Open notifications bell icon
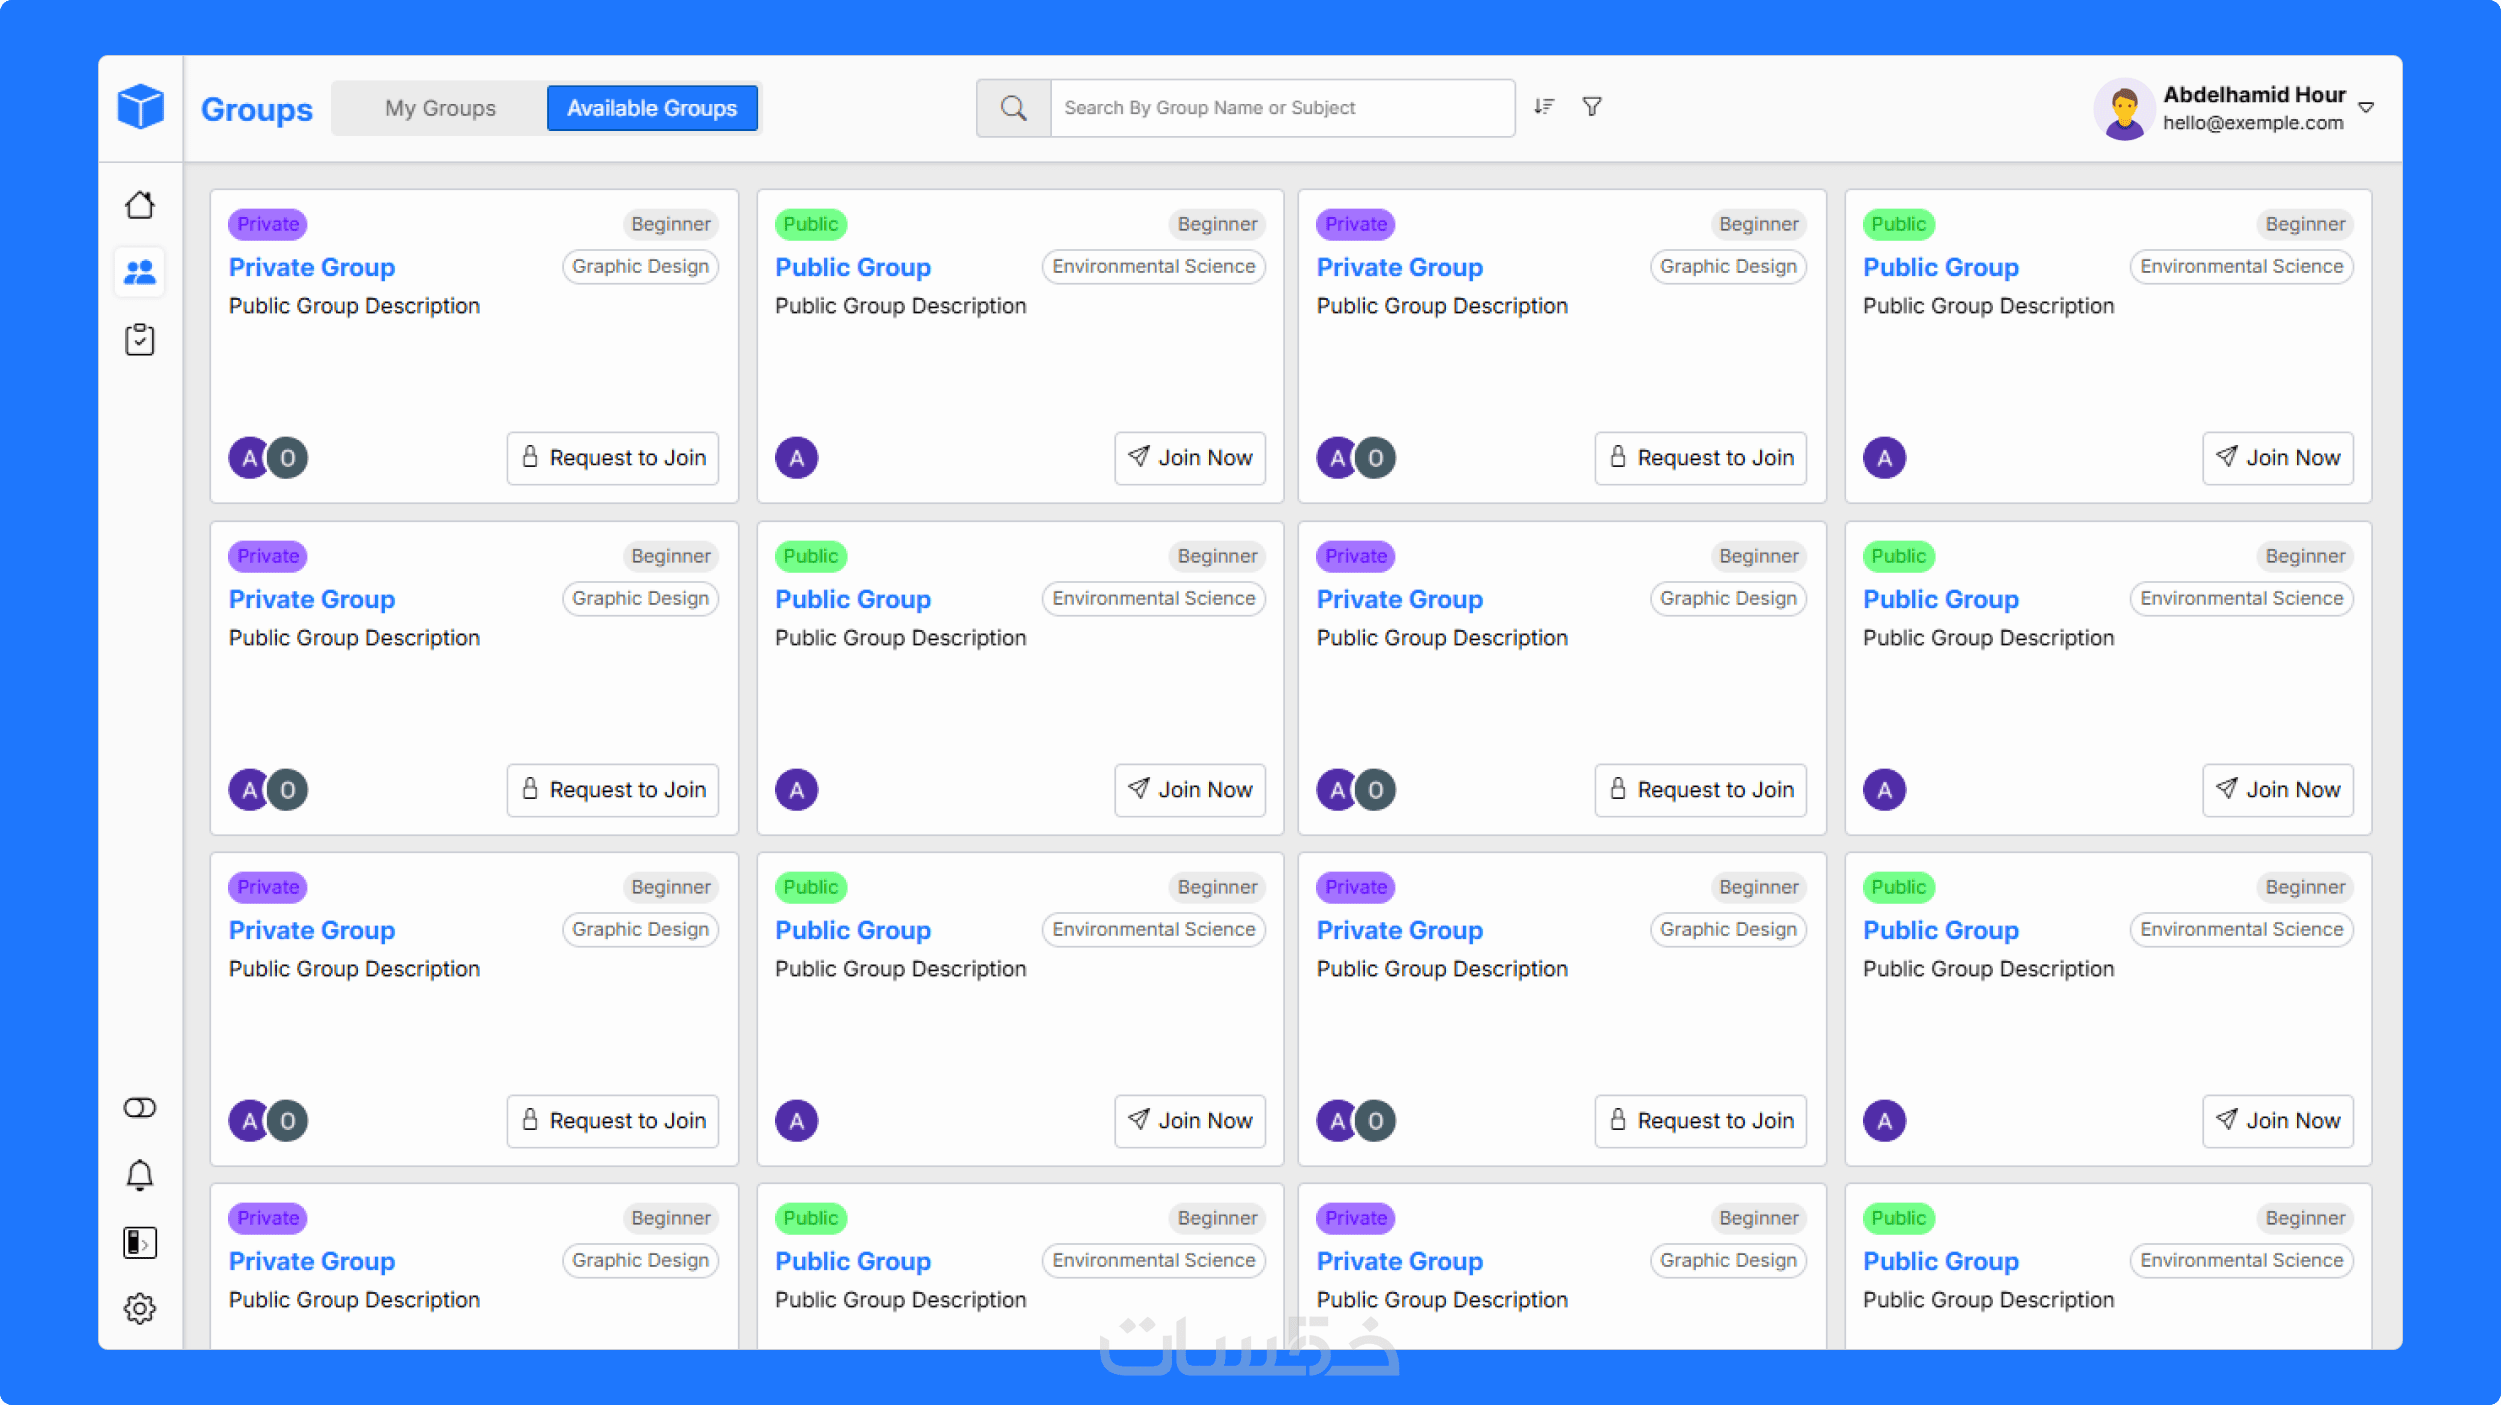The width and height of the screenshot is (2501, 1405). 140,1175
